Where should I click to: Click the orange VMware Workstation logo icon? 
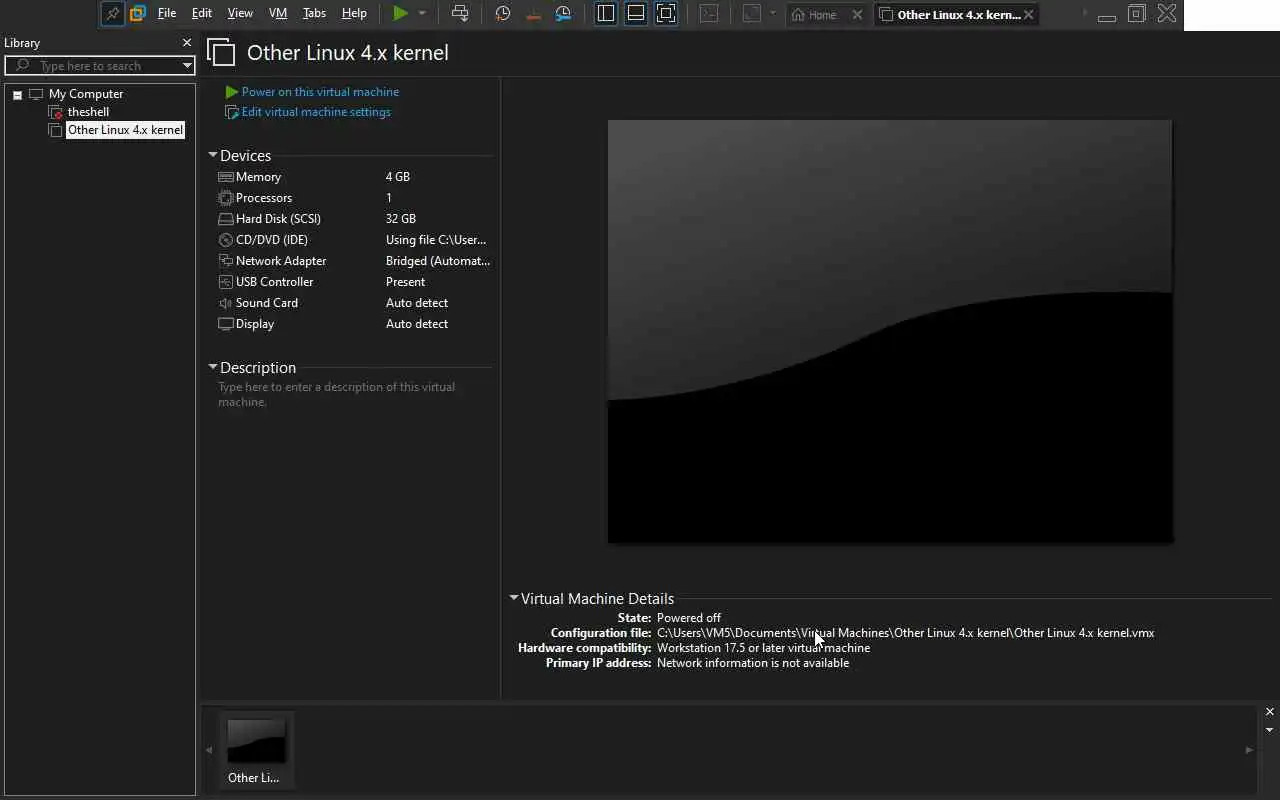138,14
